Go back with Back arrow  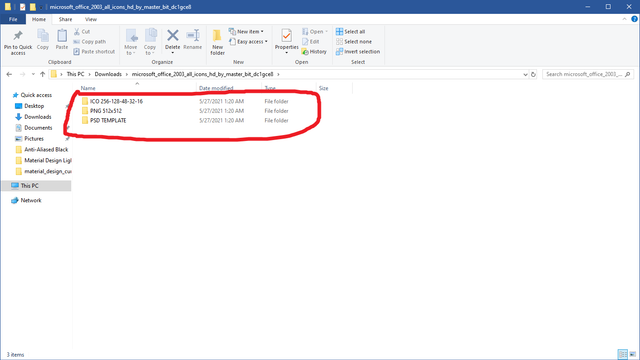(9, 74)
